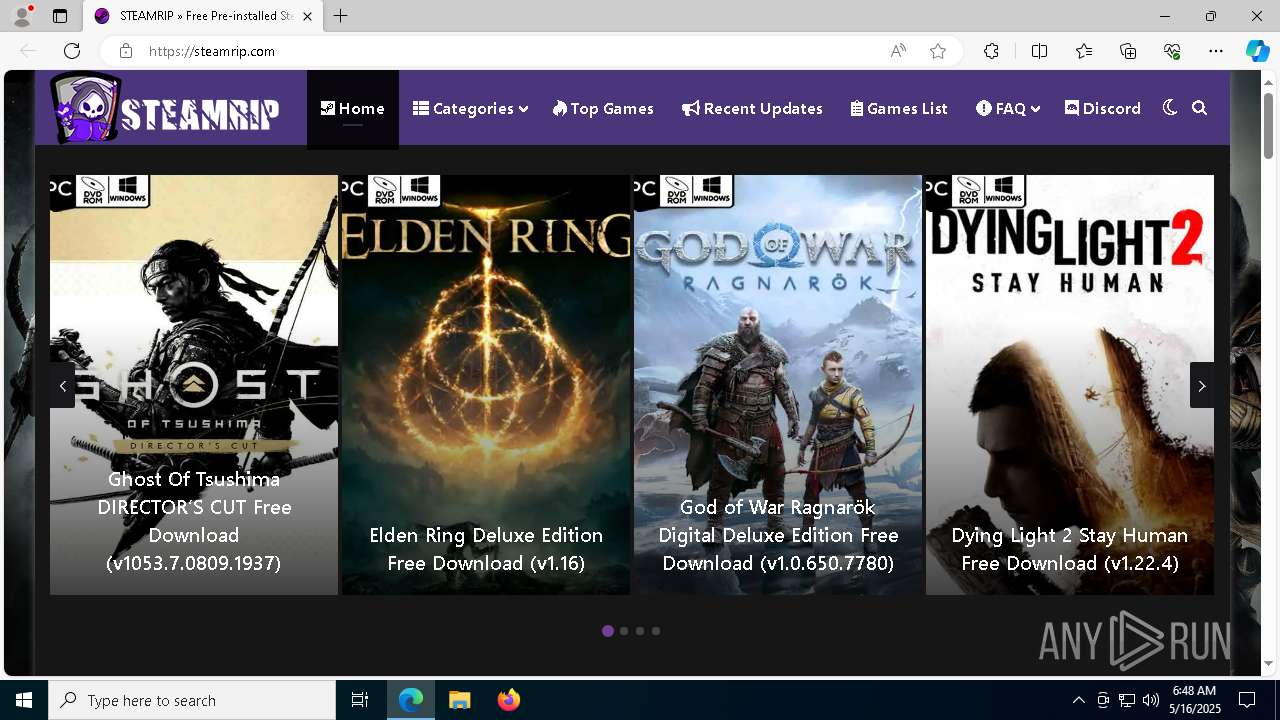The width and height of the screenshot is (1280, 720).
Task: Select the fourth carousel dot
Action: (x=656, y=631)
